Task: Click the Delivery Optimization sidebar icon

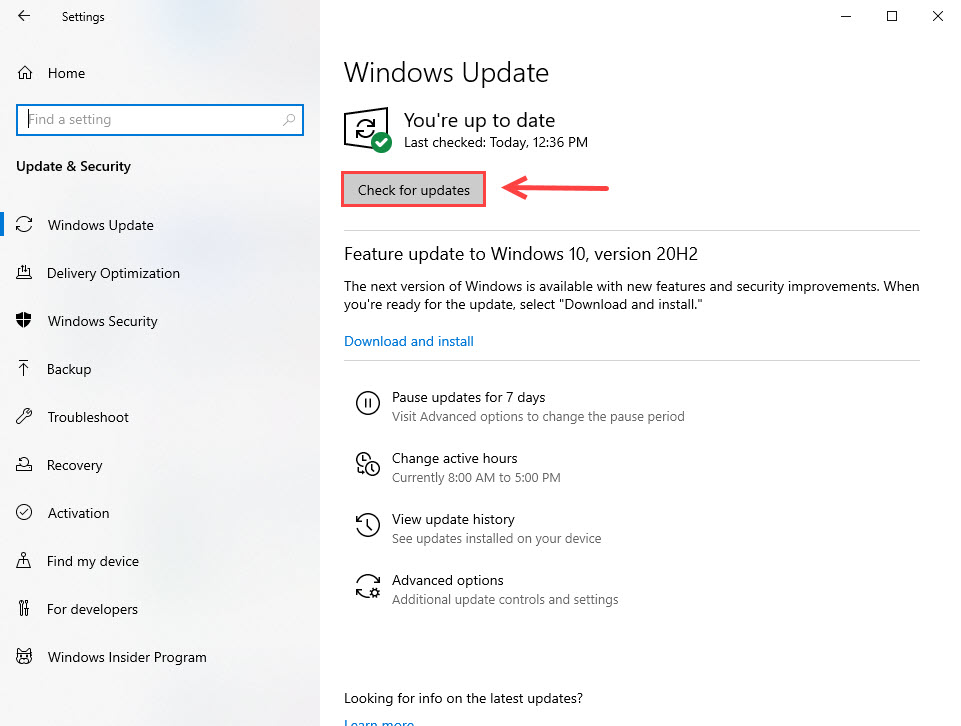Action: pyautogui.click(x=25, y=273)
